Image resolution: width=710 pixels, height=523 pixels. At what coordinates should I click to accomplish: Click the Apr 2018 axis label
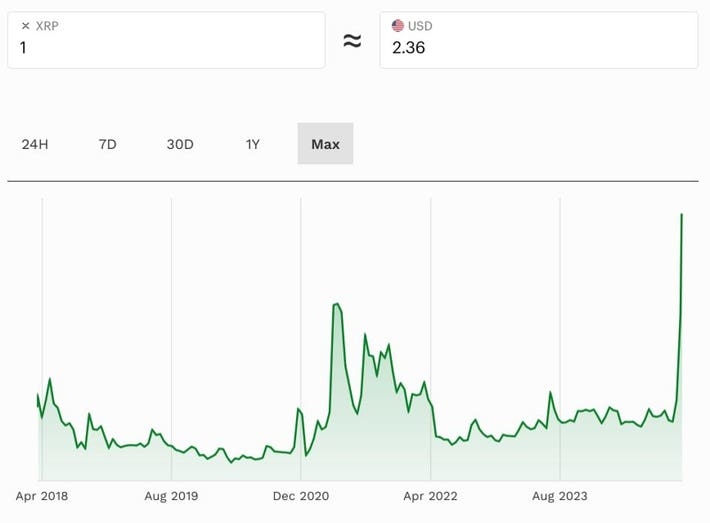pyautogui.click(x=42, y=495)
